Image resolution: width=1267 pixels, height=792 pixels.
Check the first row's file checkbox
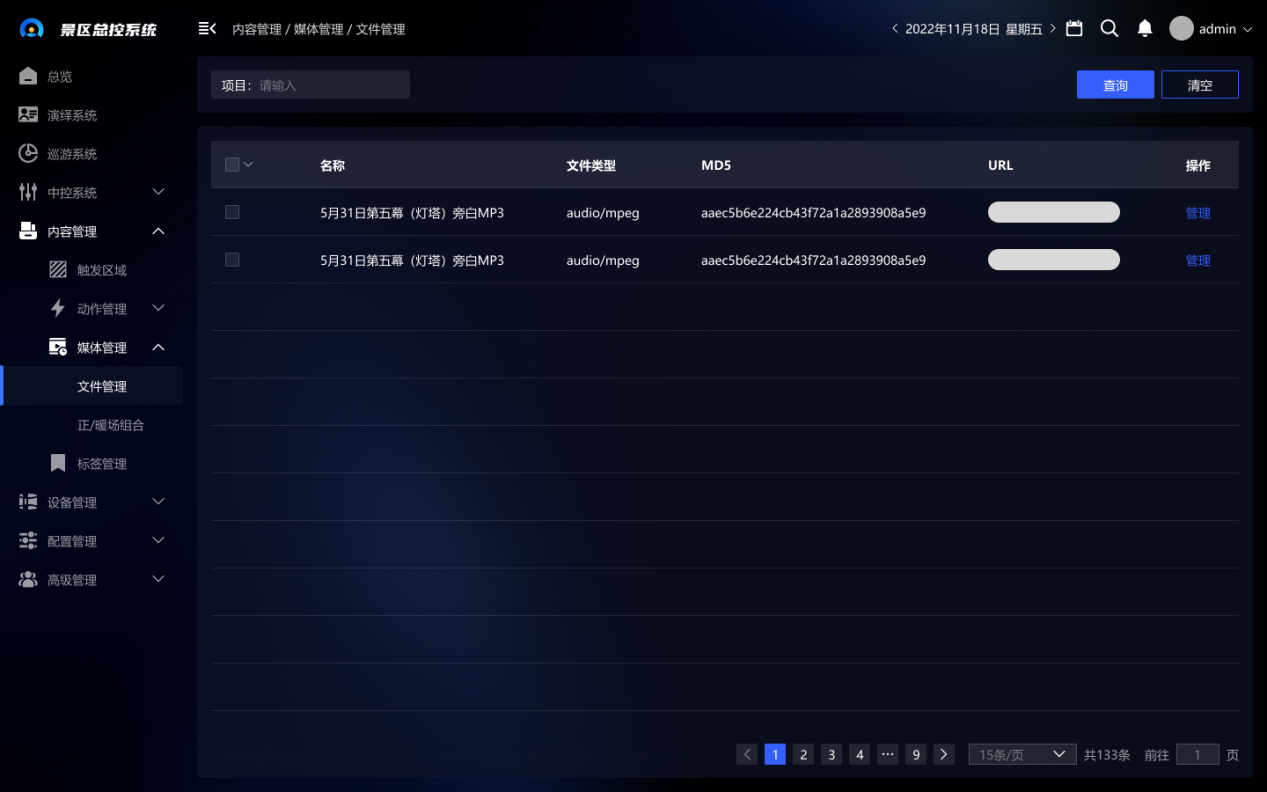point(232,212)
